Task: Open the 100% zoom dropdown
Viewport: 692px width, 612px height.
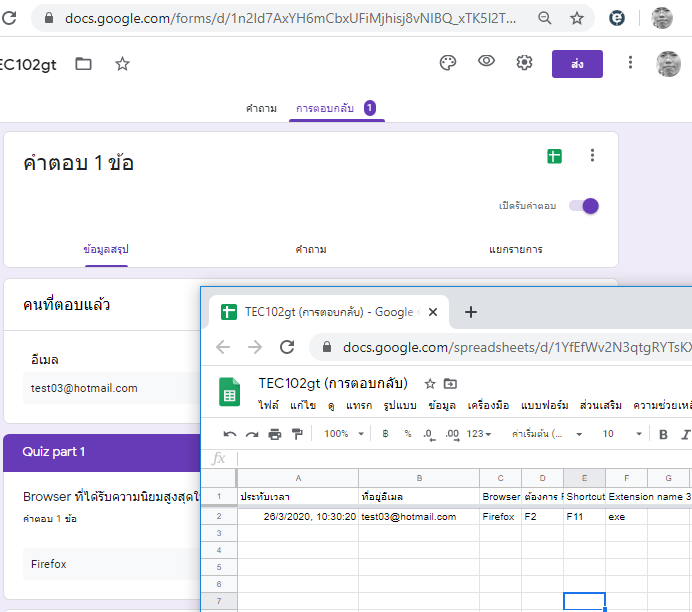Action: click(343, 434)
